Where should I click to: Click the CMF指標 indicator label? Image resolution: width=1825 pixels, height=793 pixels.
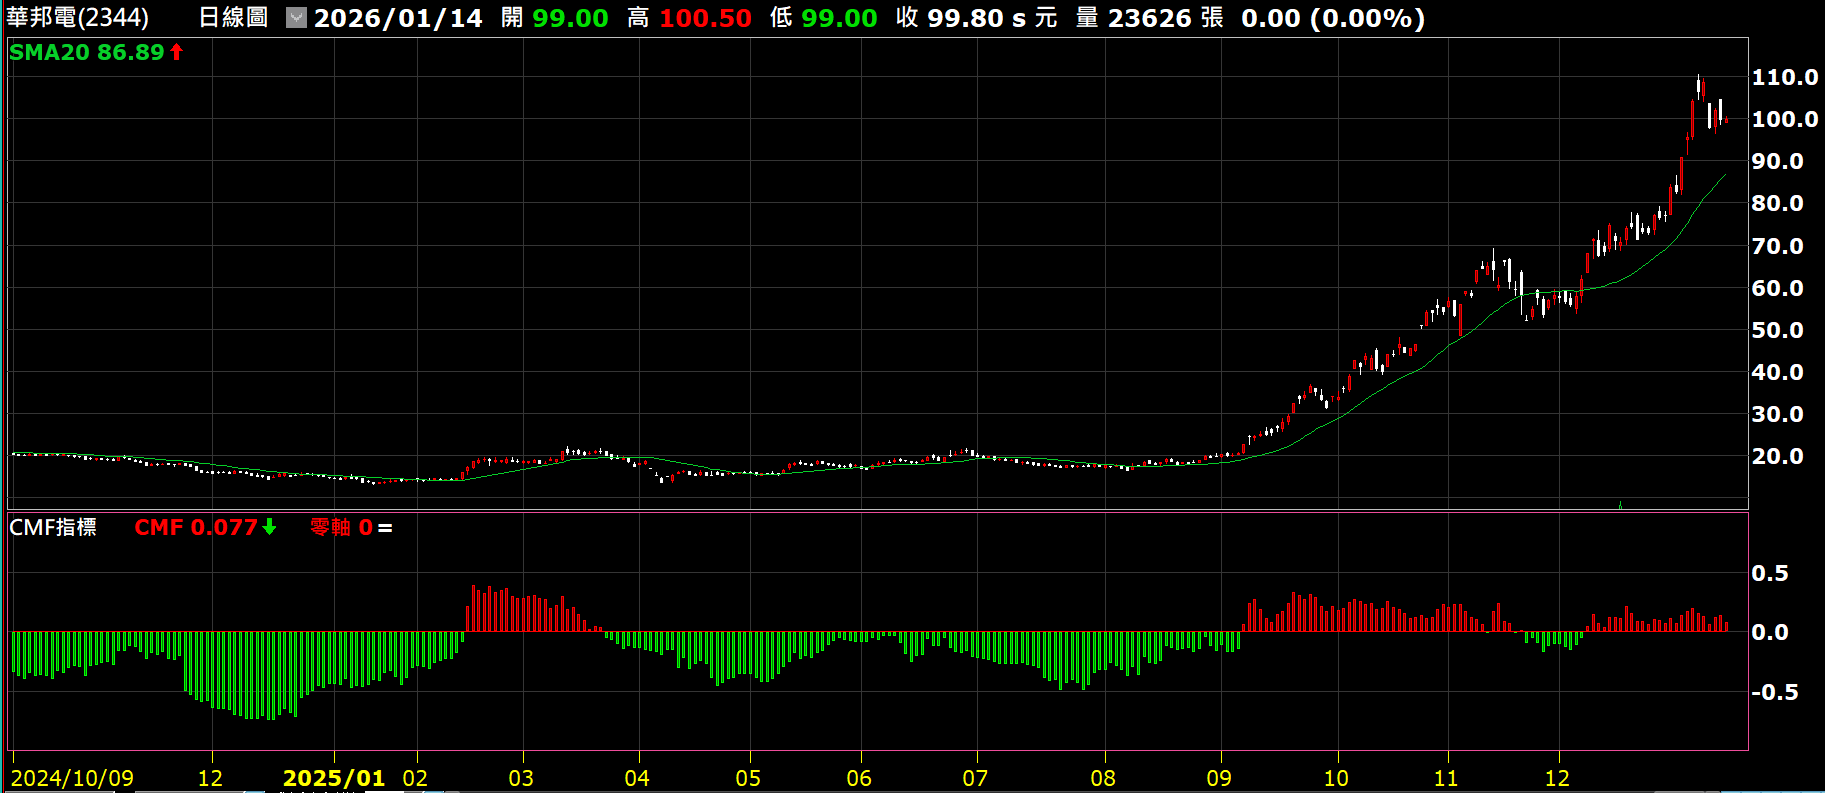coord(53,527)
